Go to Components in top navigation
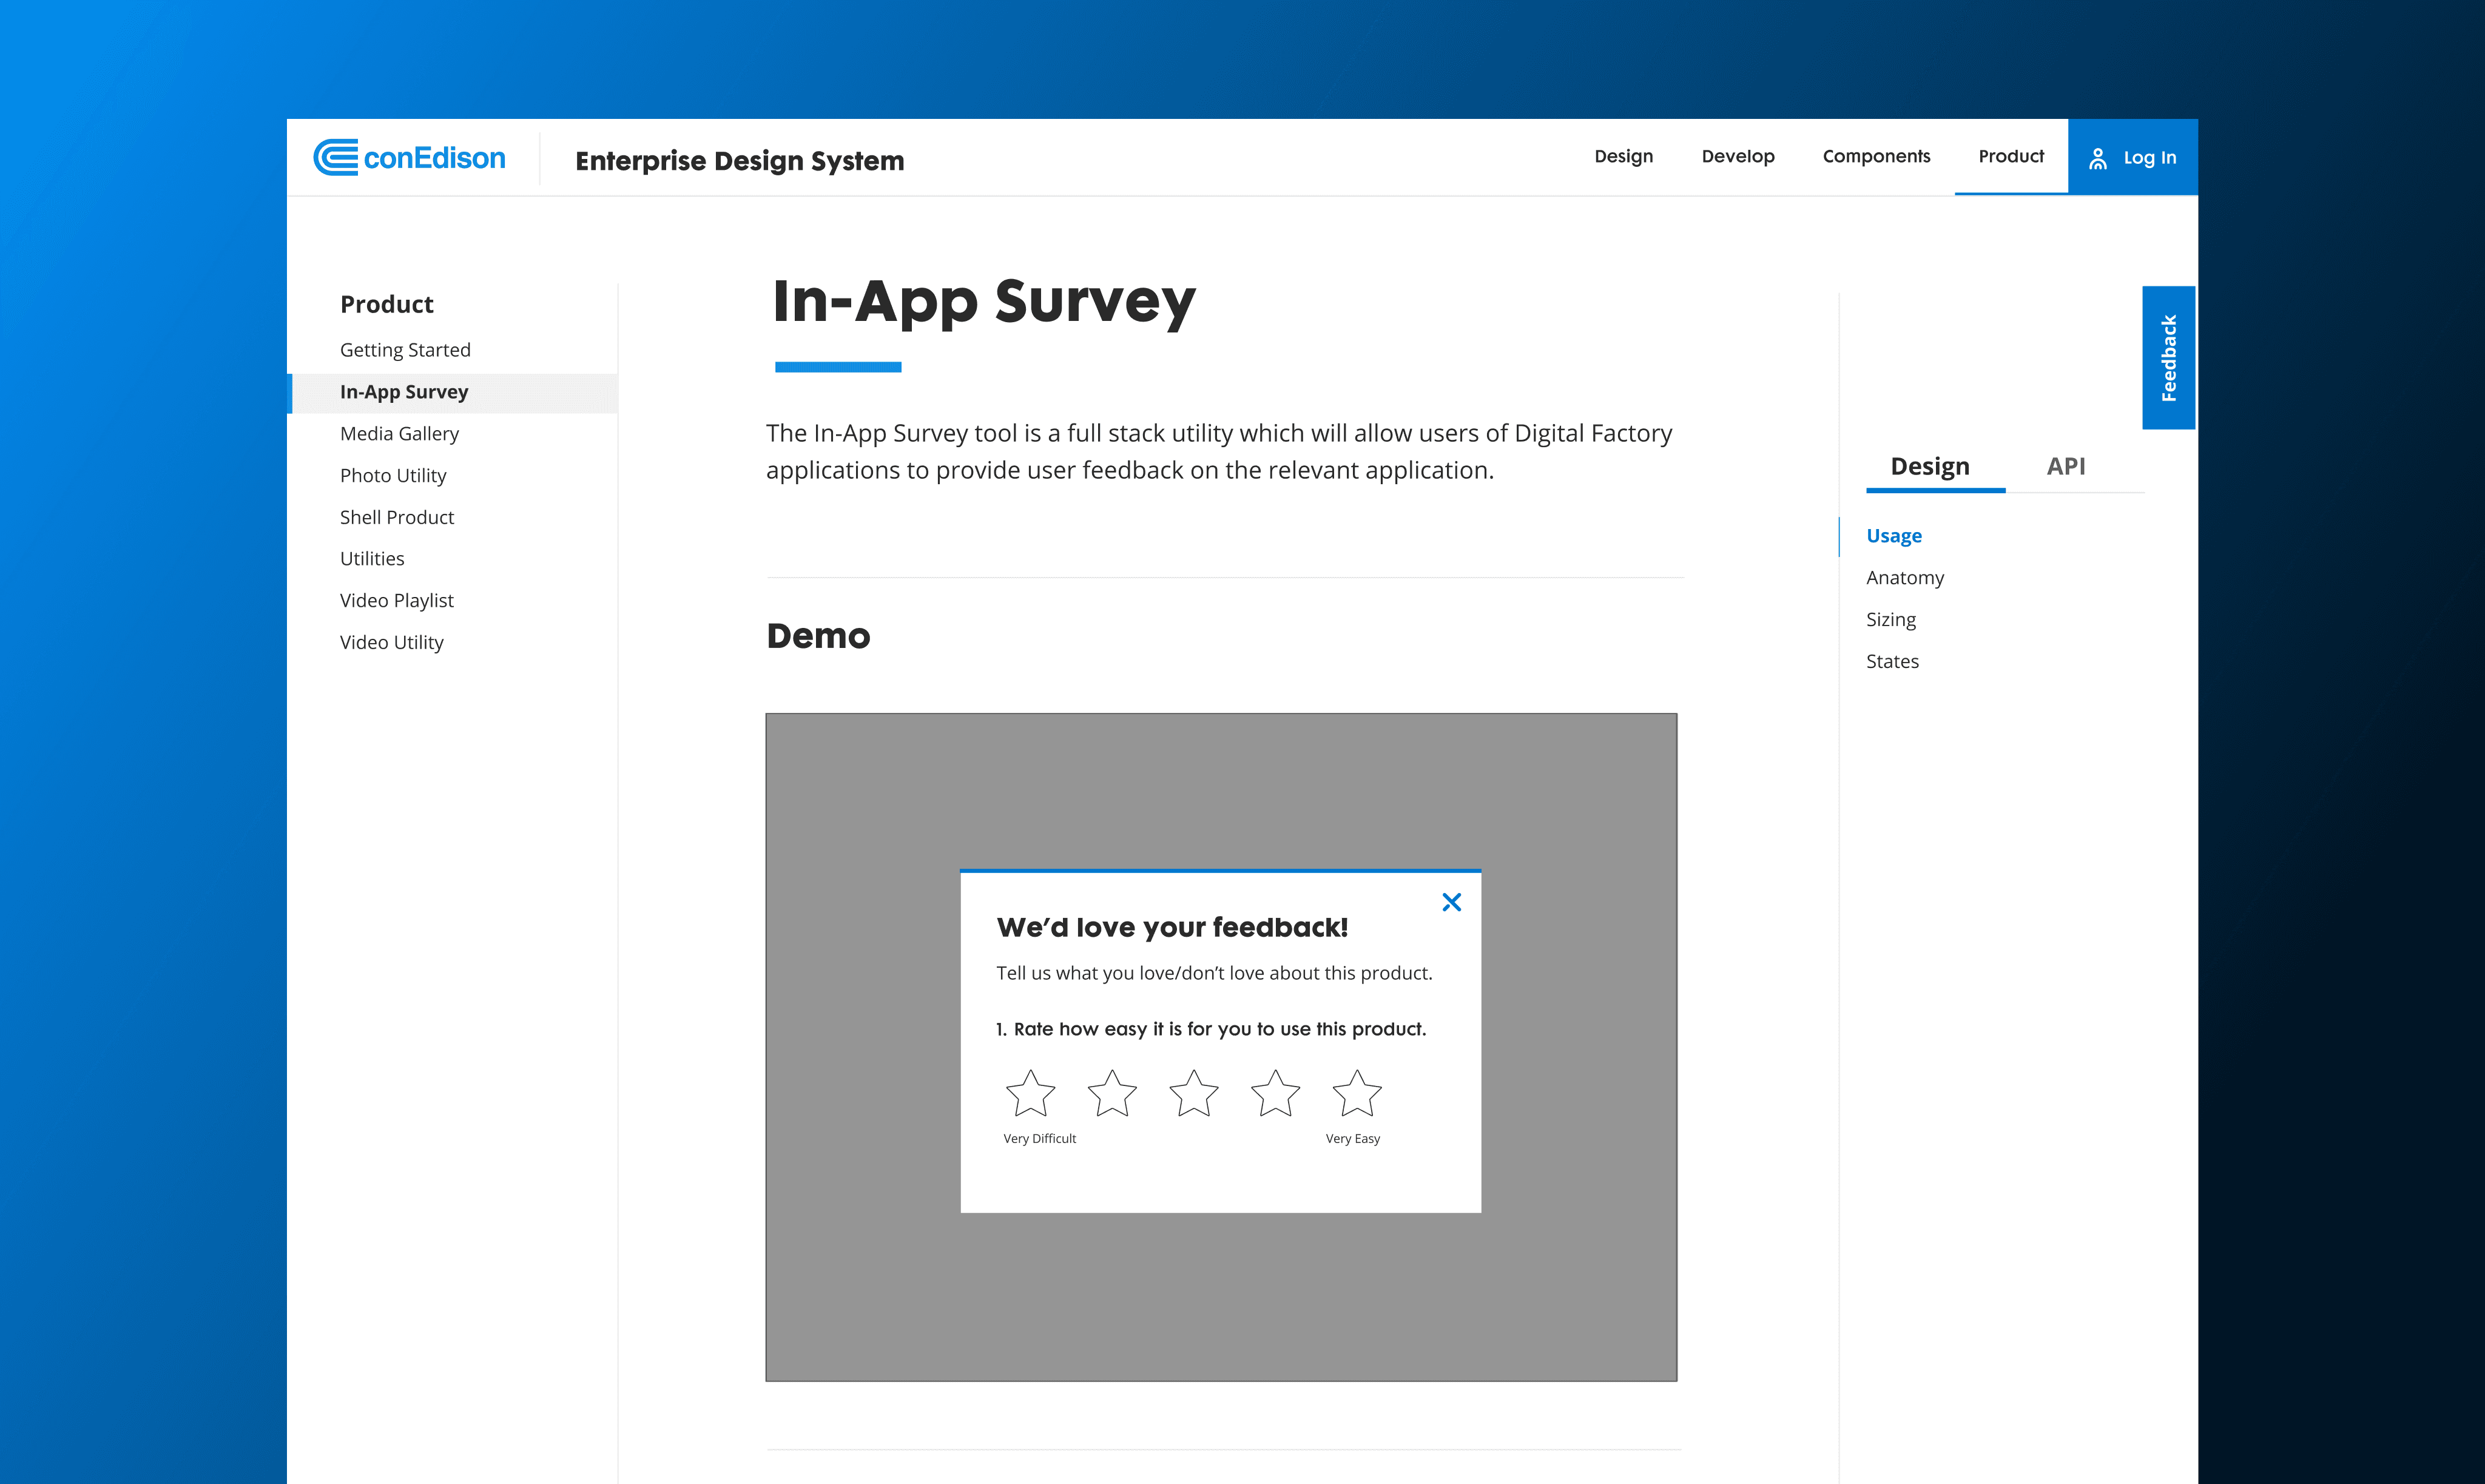Viewport: 2485px width, 1484px height. coord(1876,157)
